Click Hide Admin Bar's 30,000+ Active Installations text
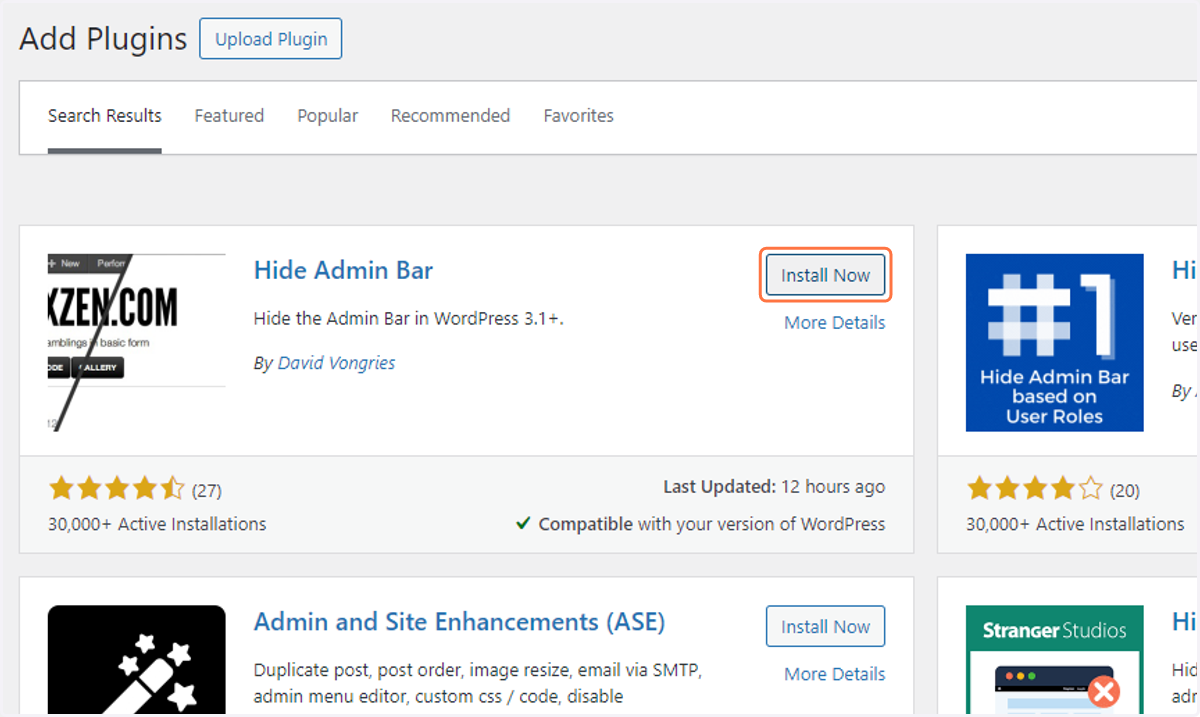Screen dimensions: 1200x717 pyautogui.click(x=157, y=524)
